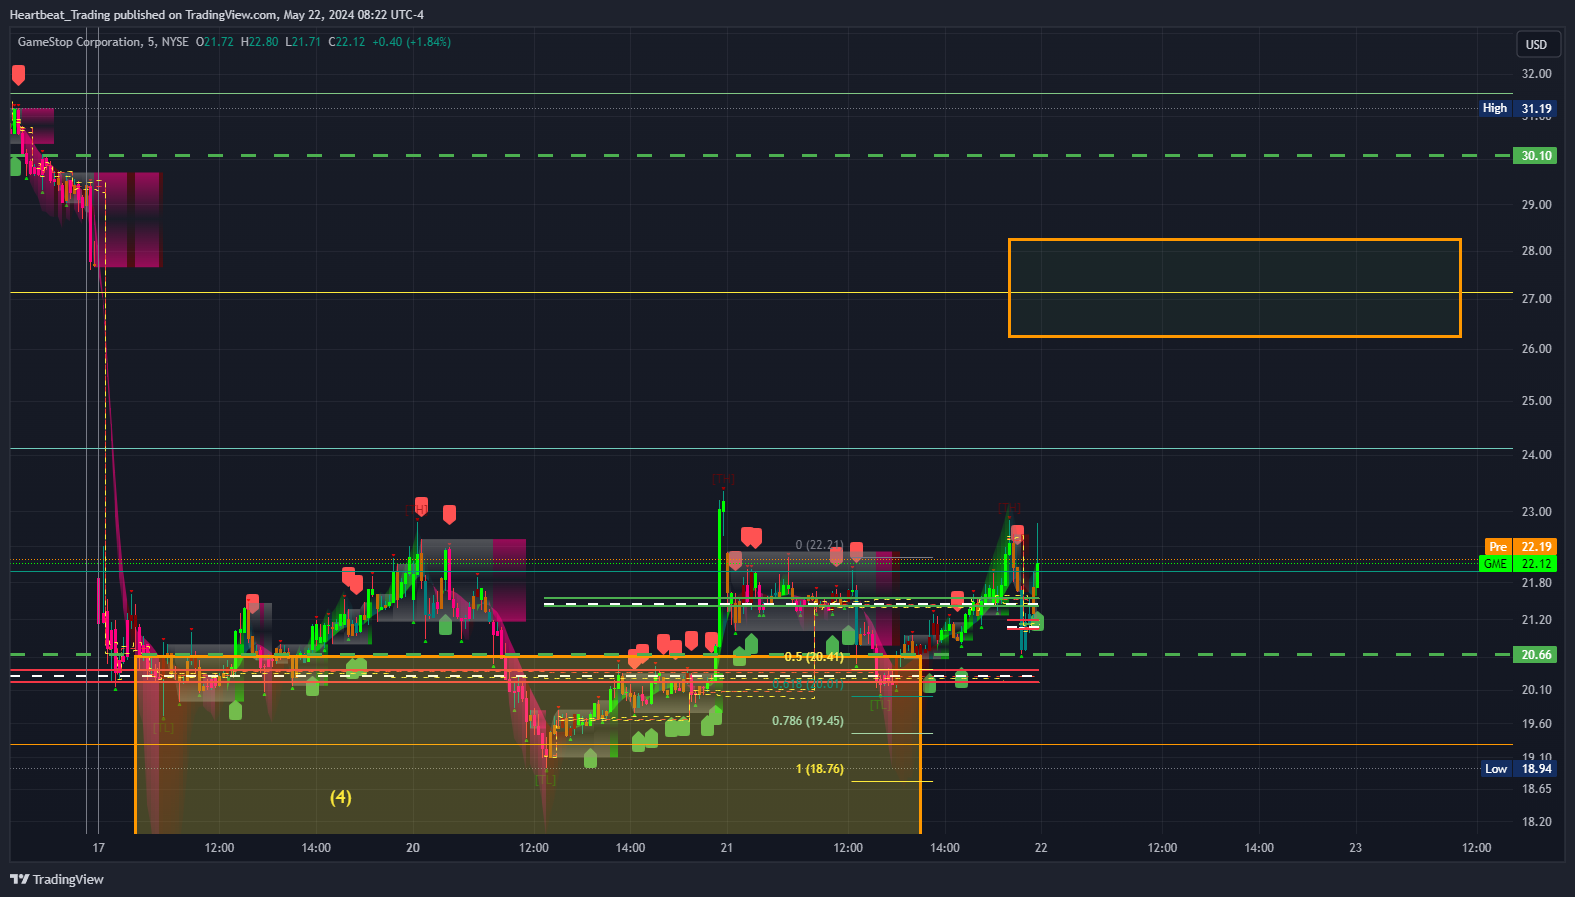Open the TradingView logo link
Image resolution: width=1575 pixels, height=897 pixels.
click(x=57, y=879)
